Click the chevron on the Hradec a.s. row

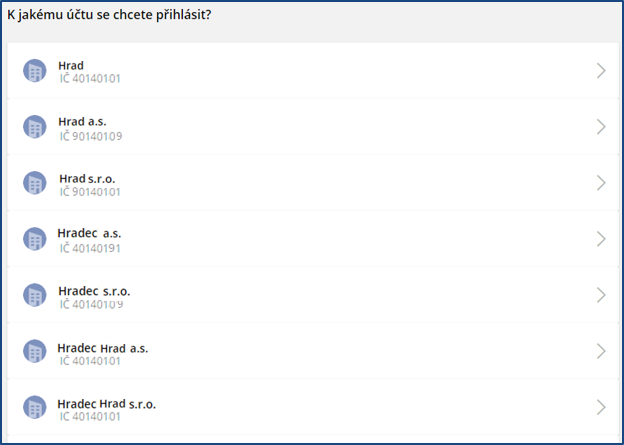click(601, 239)
